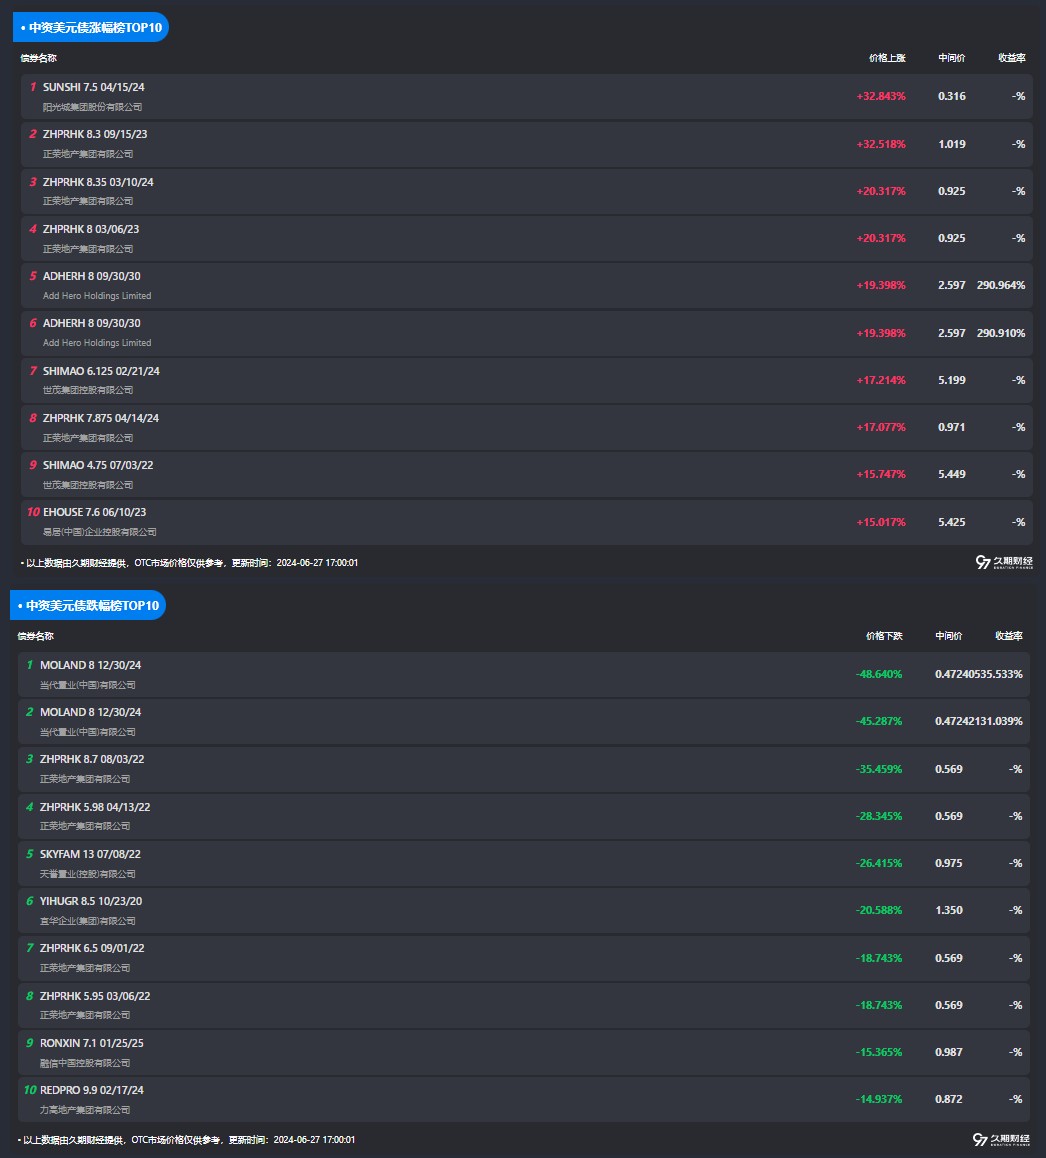Image resolution: width=1046 pixels, height=1158 pixels.
Task: Open bond ZHPRHK 8 03/06/23
Action: [x=91, y=229]
